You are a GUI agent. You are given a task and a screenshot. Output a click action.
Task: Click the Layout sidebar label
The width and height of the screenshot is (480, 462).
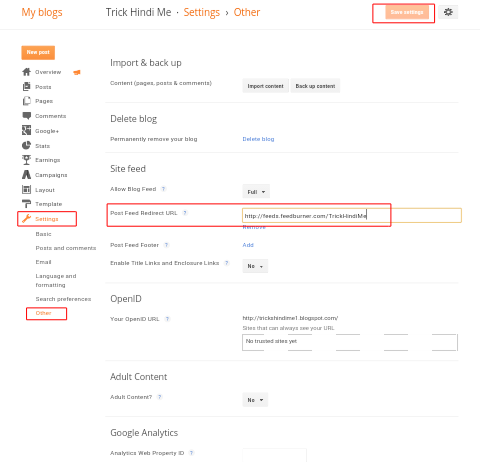point(45,190)
